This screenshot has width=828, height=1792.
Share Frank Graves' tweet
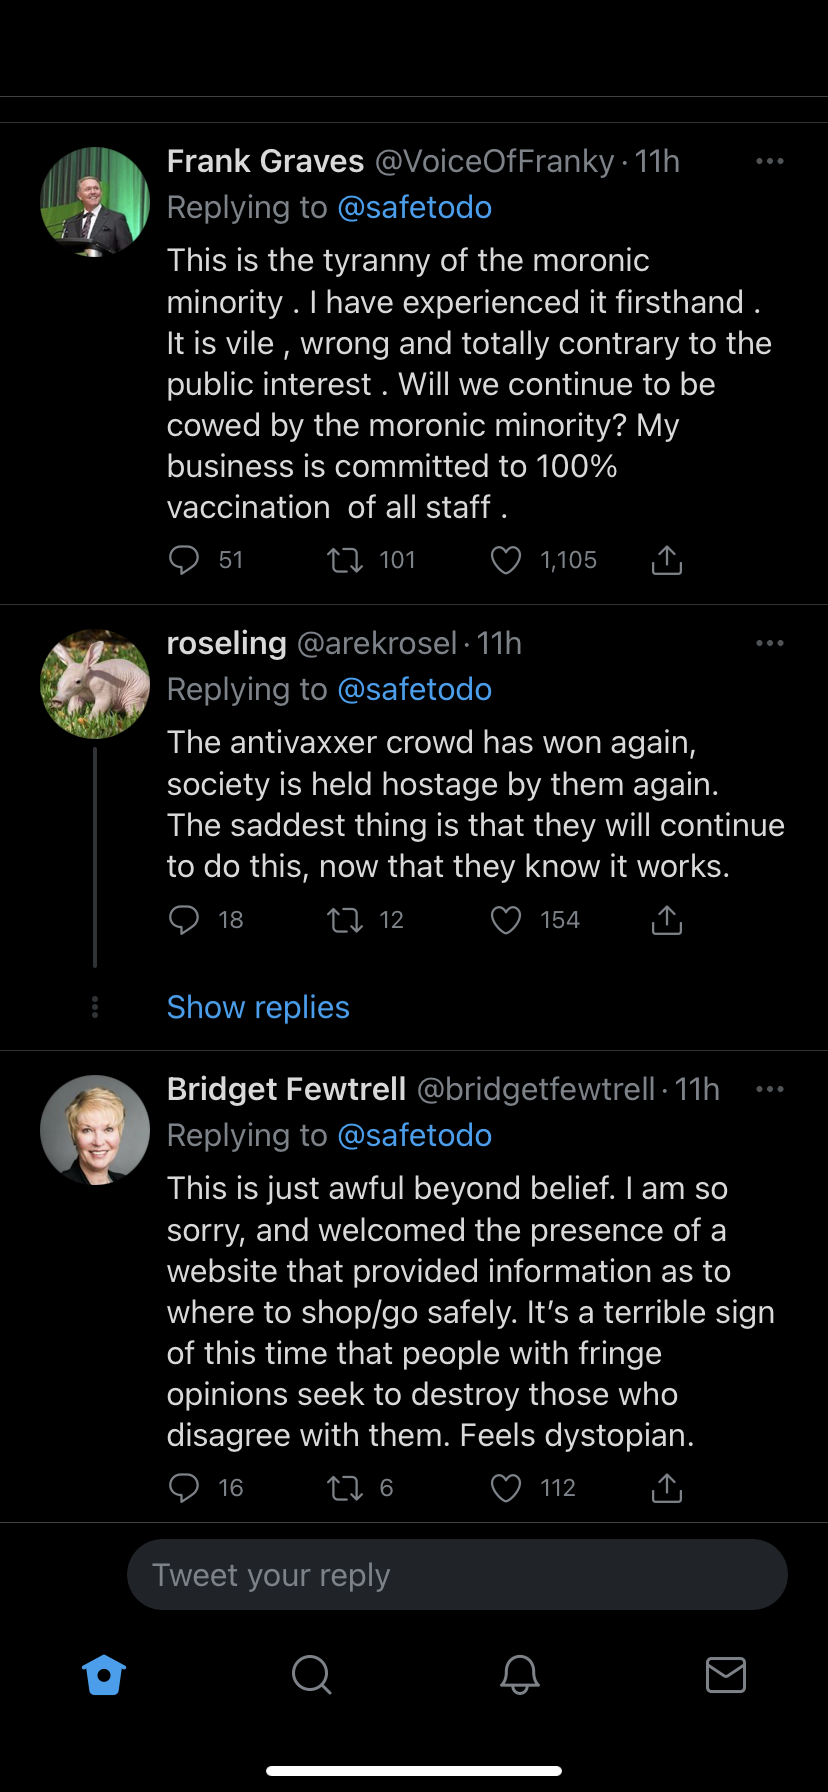coord(667,560)
